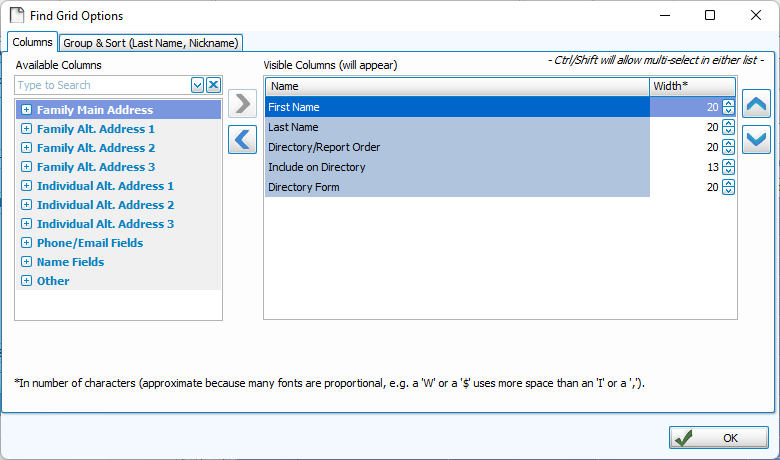Select the Columns tab
This screenshot has width=780, height=460.
point(32,42)
